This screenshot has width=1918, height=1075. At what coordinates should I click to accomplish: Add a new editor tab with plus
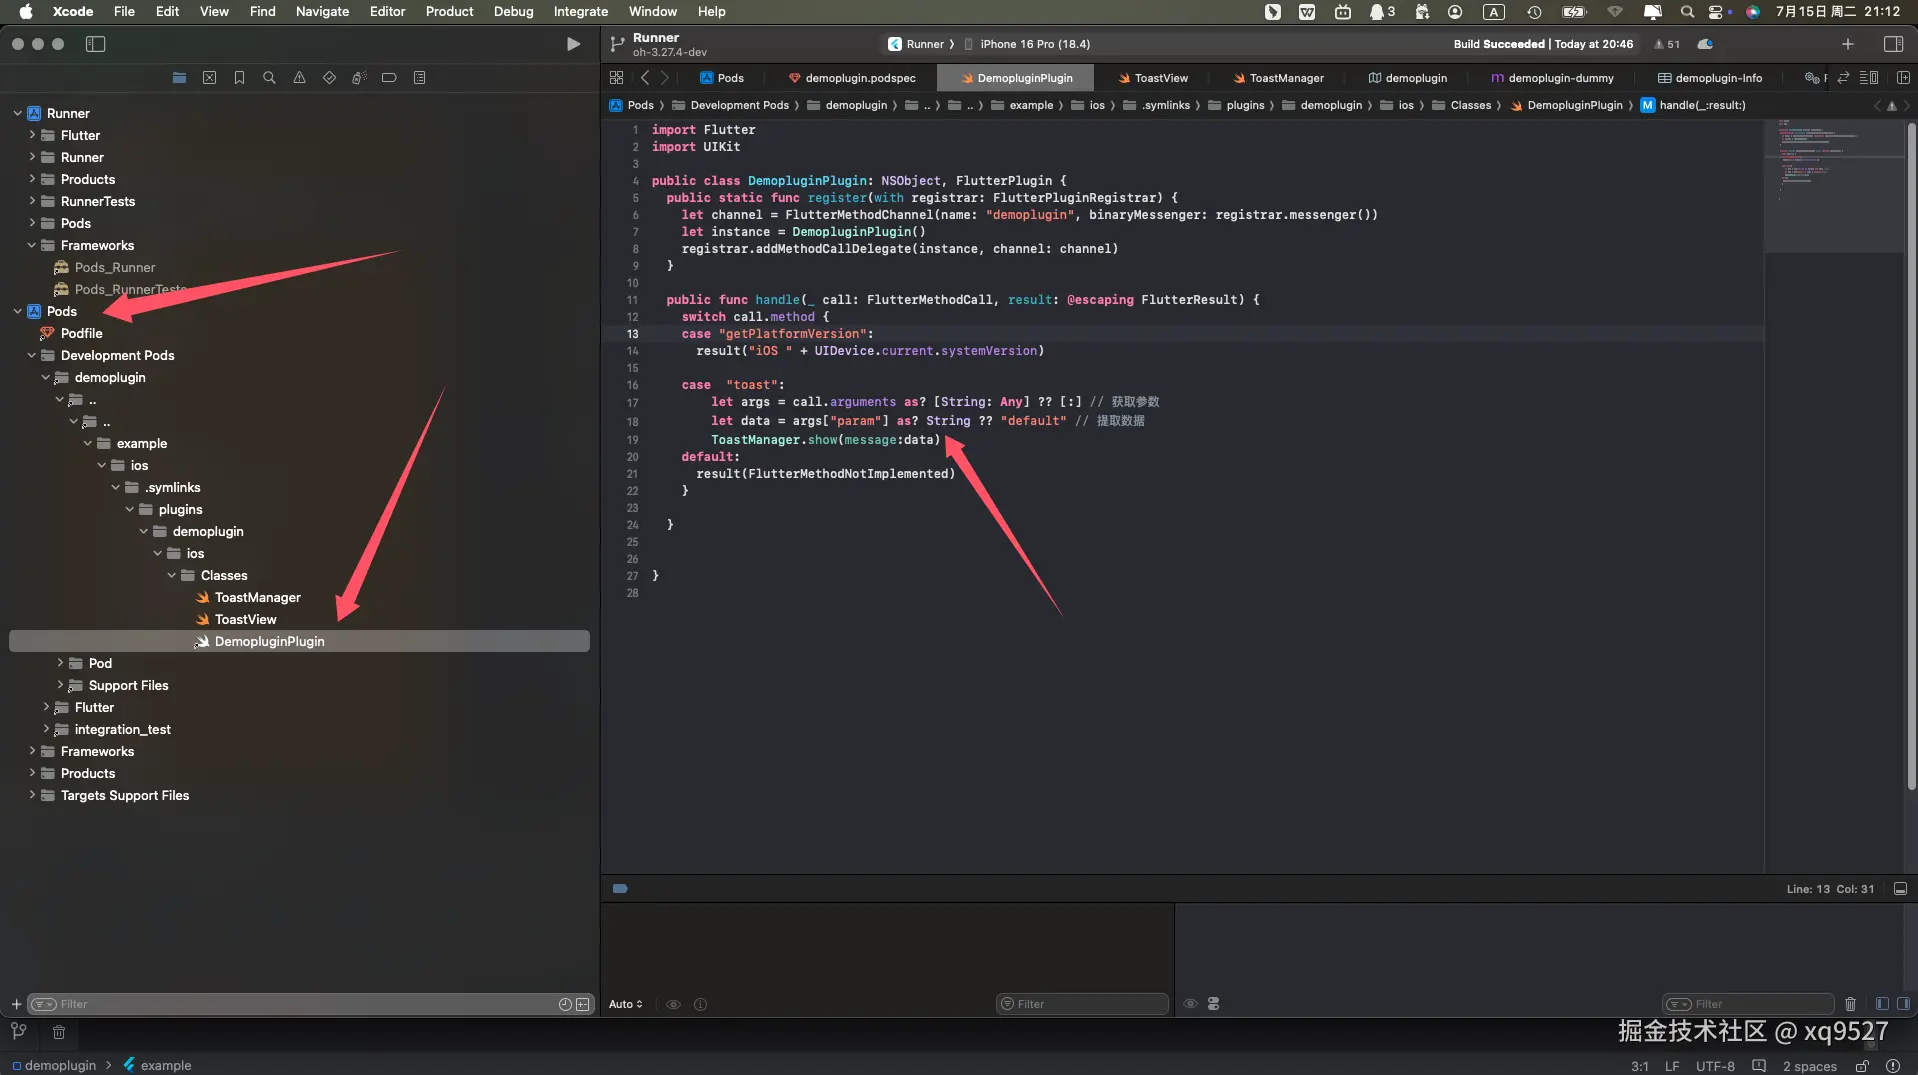[x=1848, y=44]
